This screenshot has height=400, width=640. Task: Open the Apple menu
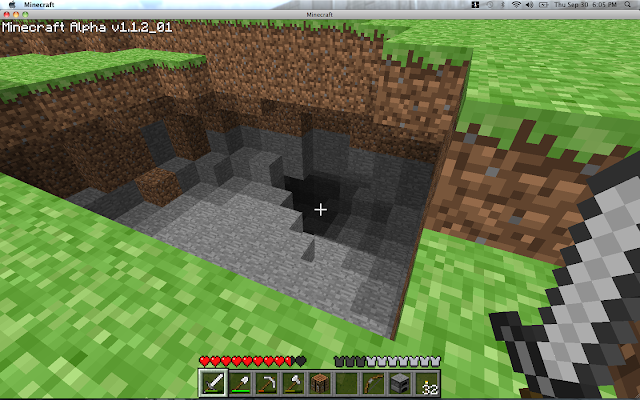(12, 4)
